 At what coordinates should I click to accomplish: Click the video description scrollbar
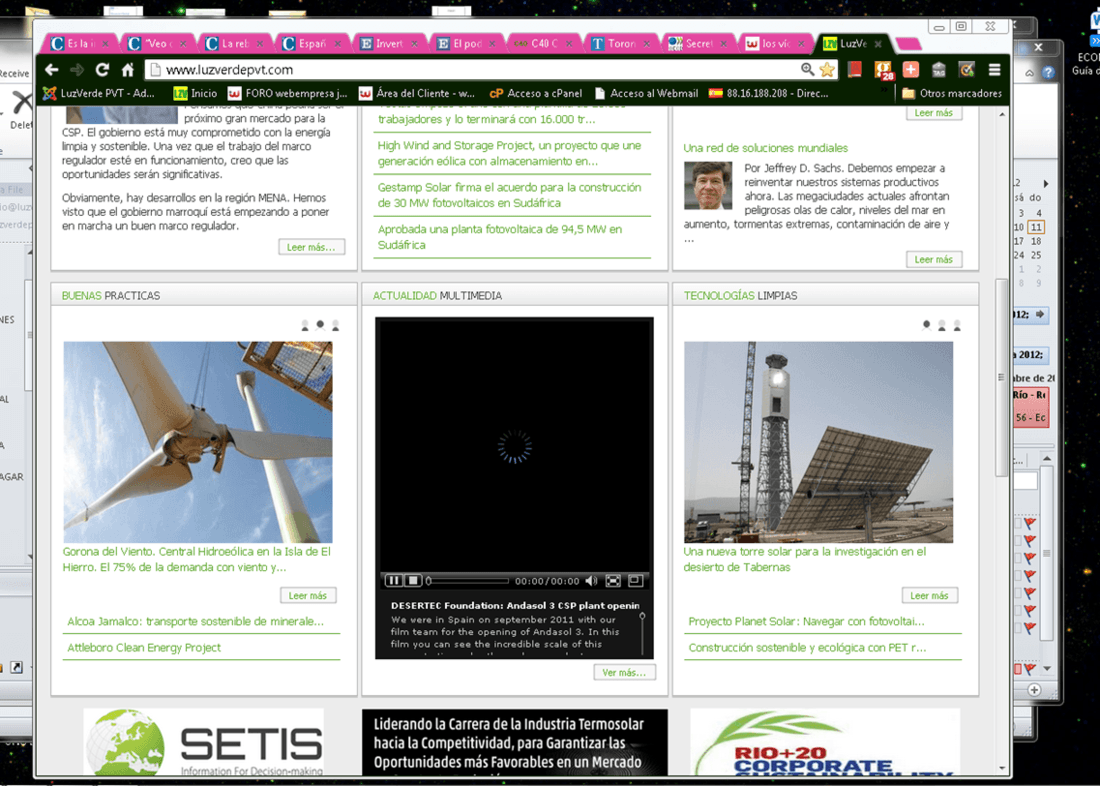pyautogui.click(x=642, y=634)
